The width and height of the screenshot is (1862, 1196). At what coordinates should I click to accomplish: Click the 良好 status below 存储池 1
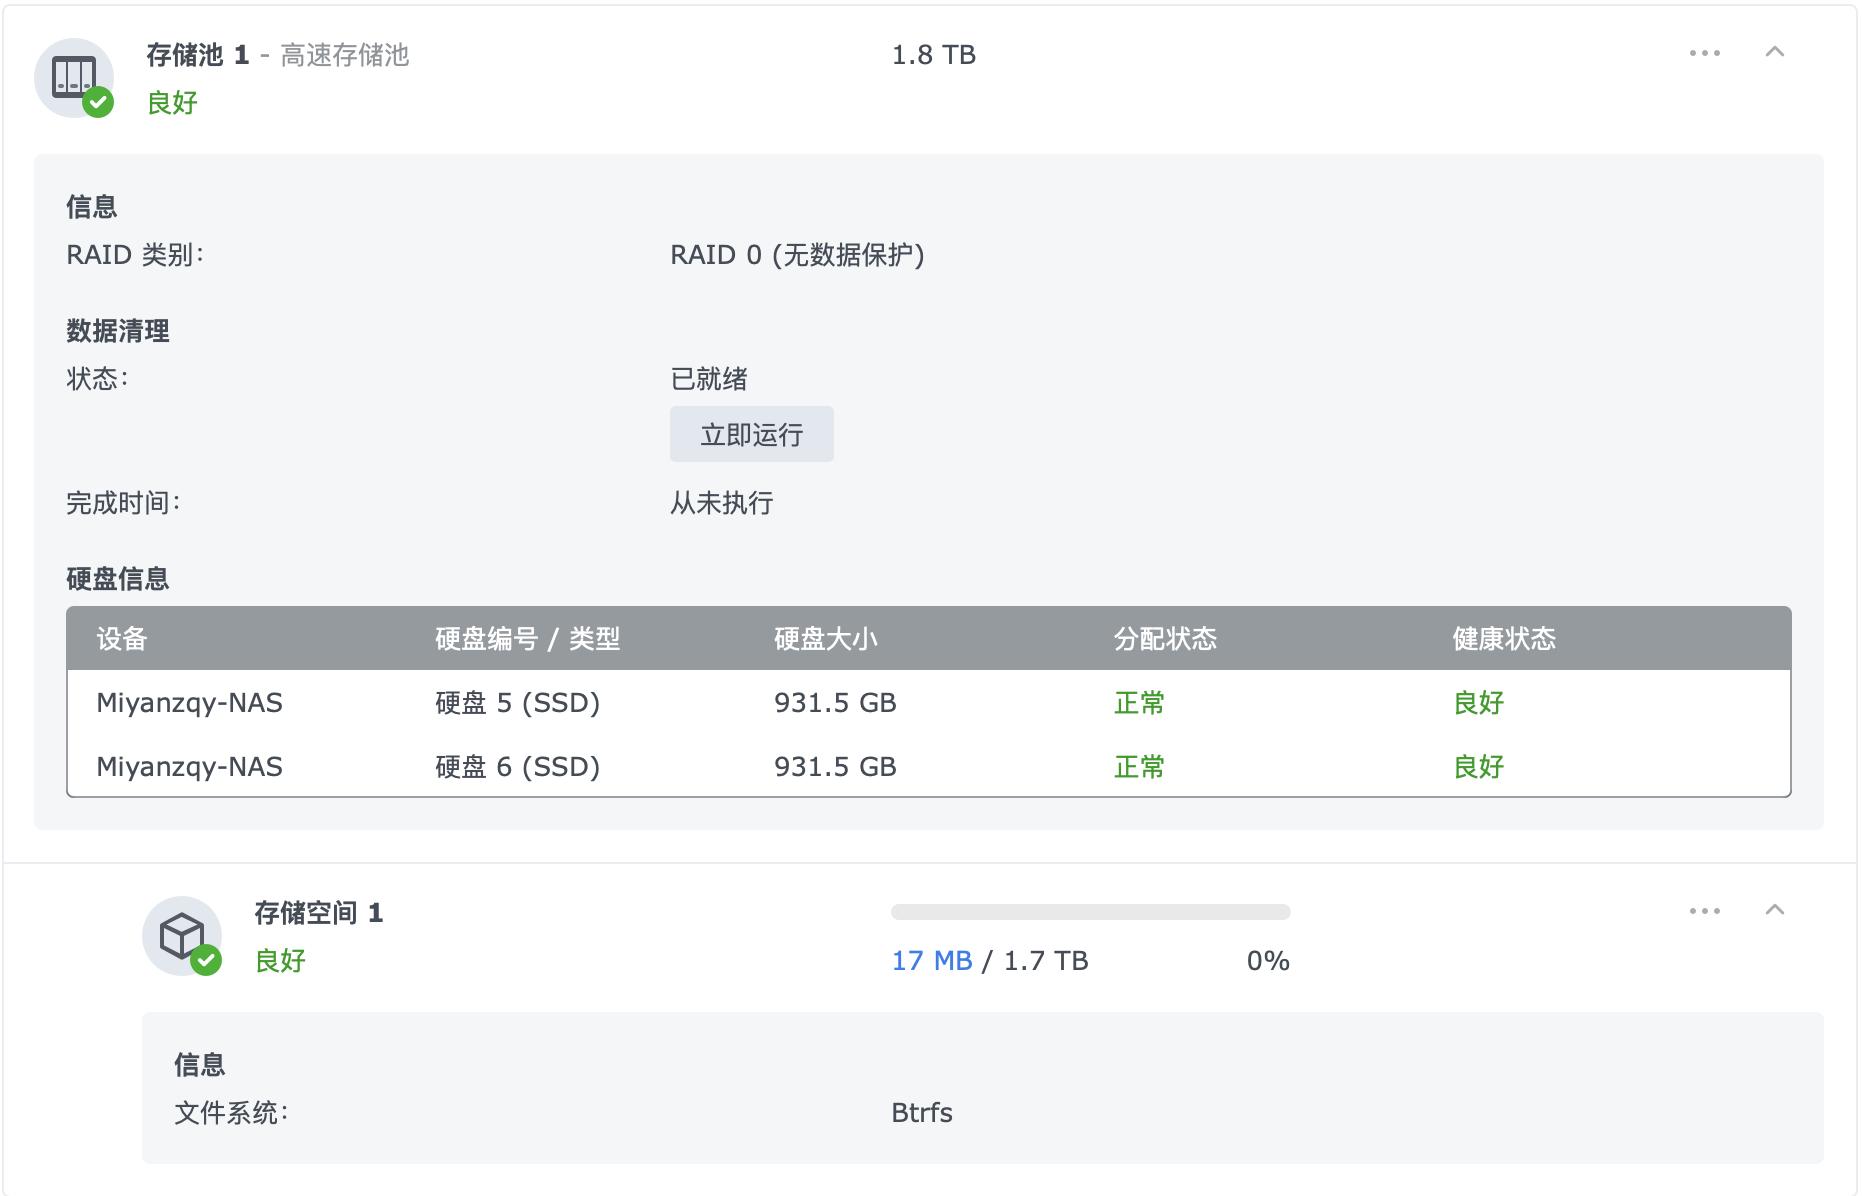170,101
